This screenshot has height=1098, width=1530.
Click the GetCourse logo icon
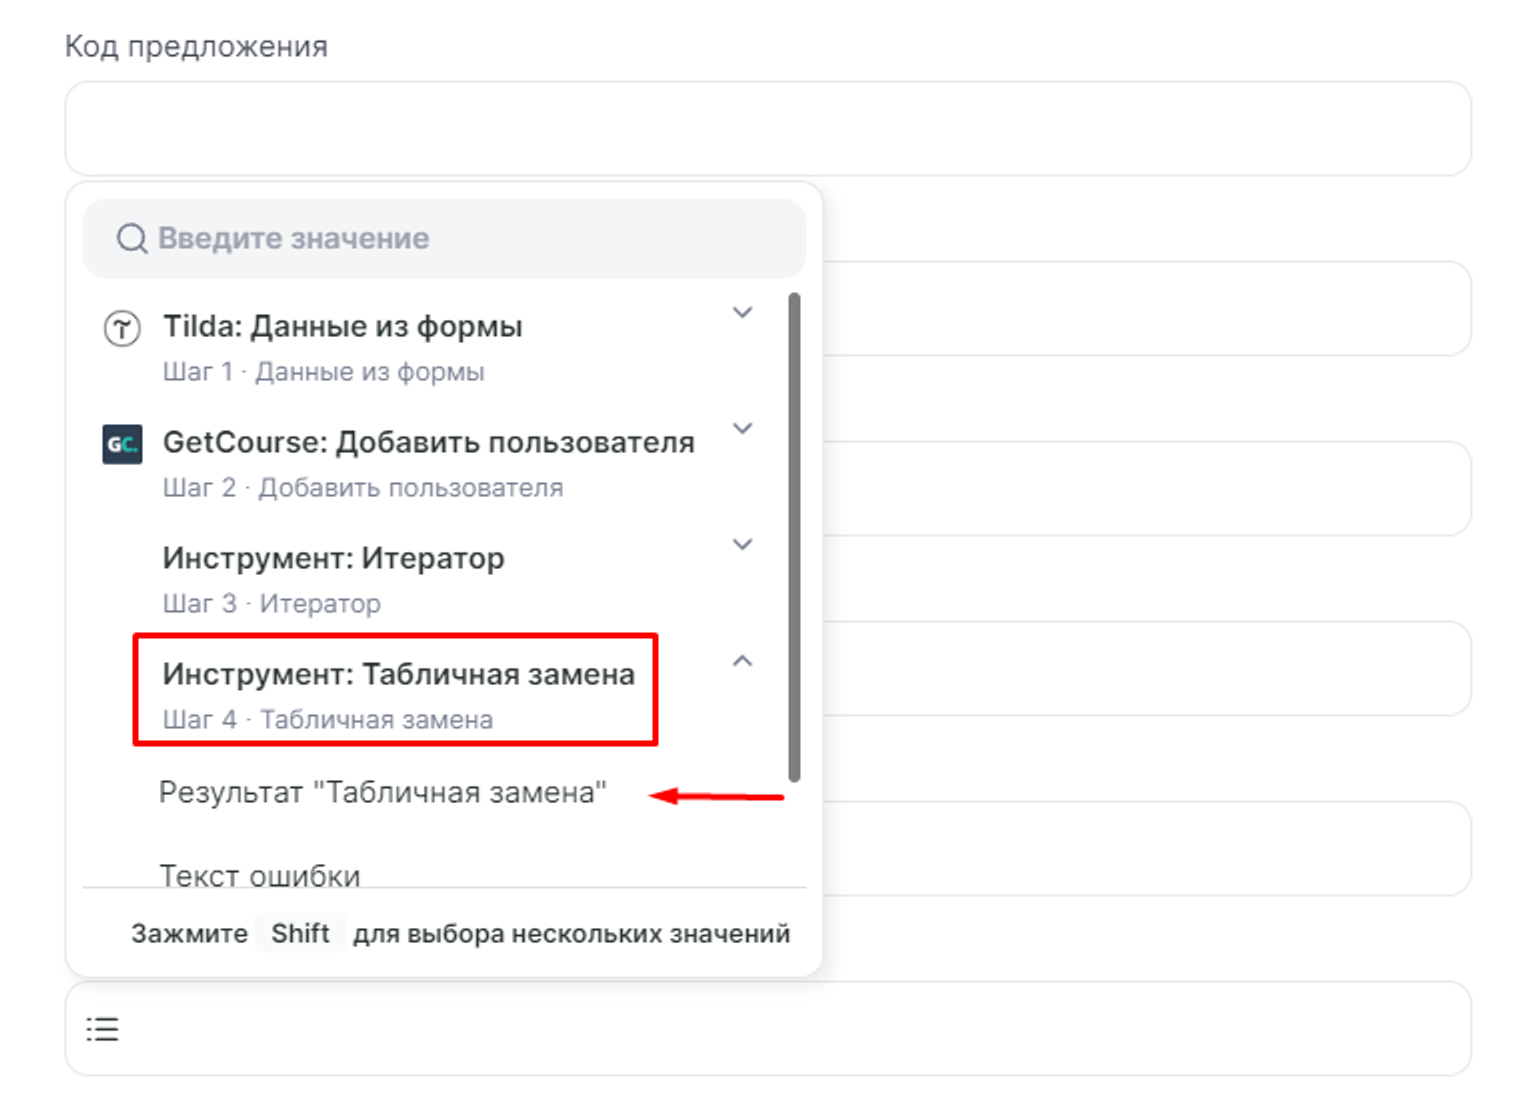[122, 444]
